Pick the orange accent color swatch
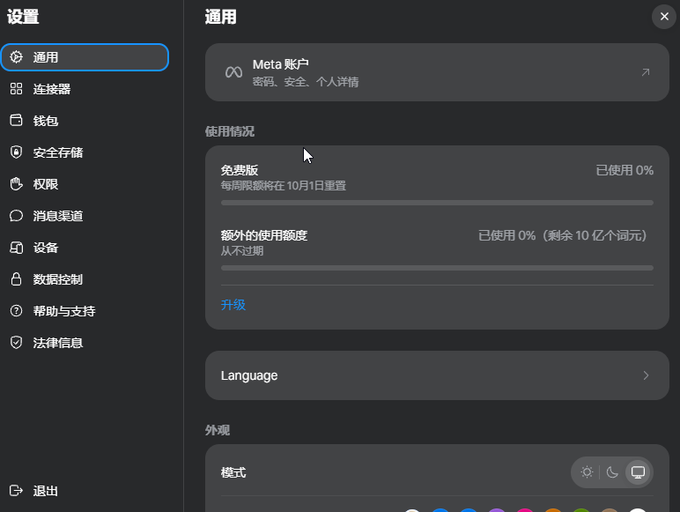Viewport: 680px width, 512px height. 553,510
